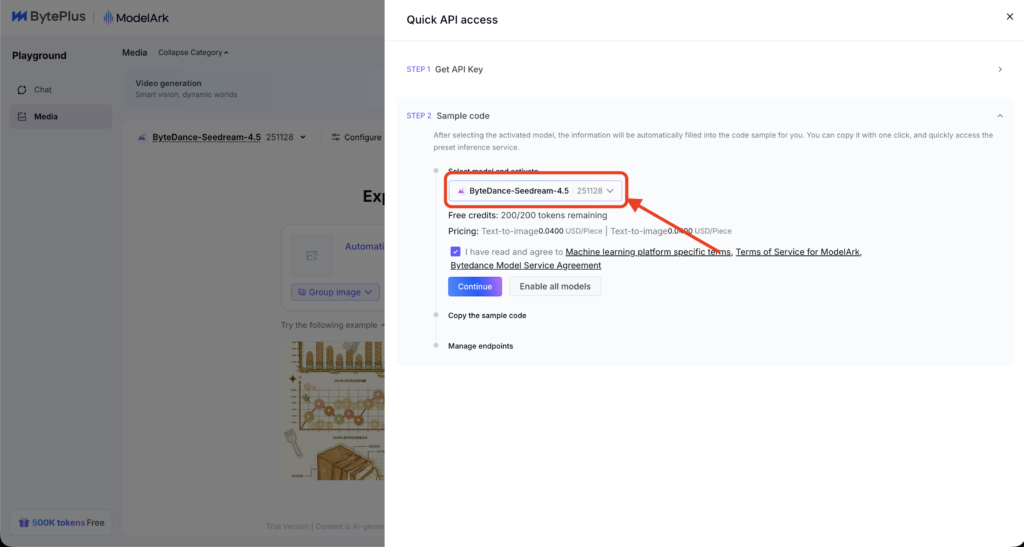
Task: Click the image upload placeholder icon
Action: pos(312,256)
